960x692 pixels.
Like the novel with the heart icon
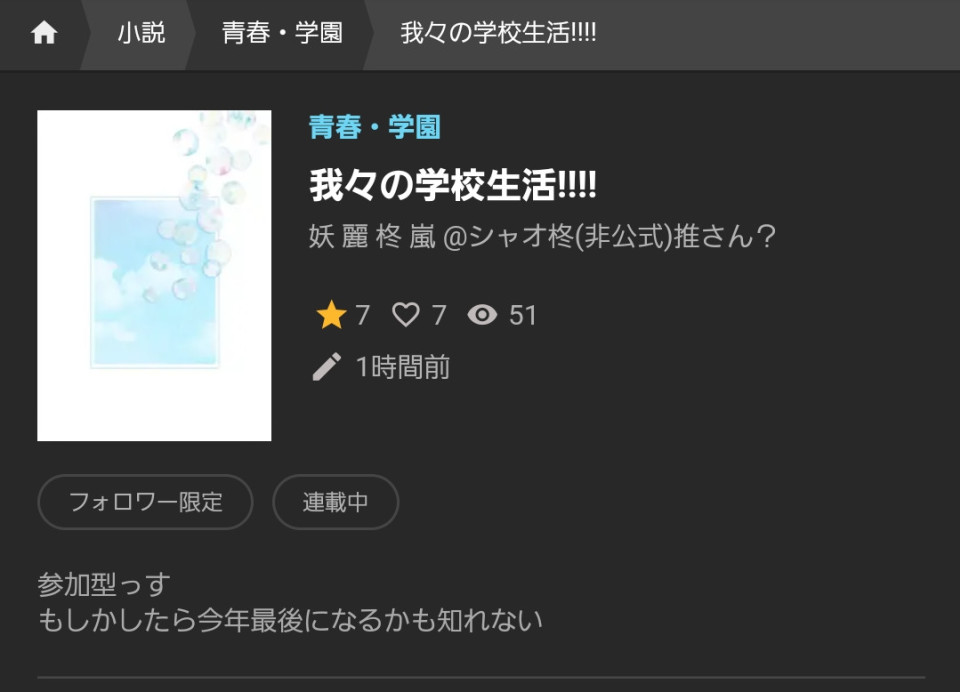point(406,315)
